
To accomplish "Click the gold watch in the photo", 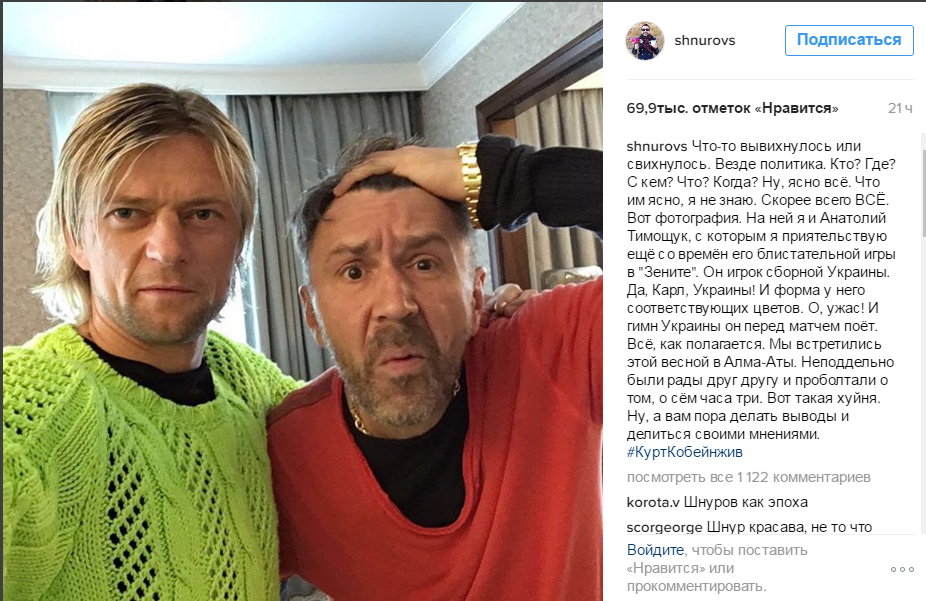I will pyautogui.click(x=469, y=183).
